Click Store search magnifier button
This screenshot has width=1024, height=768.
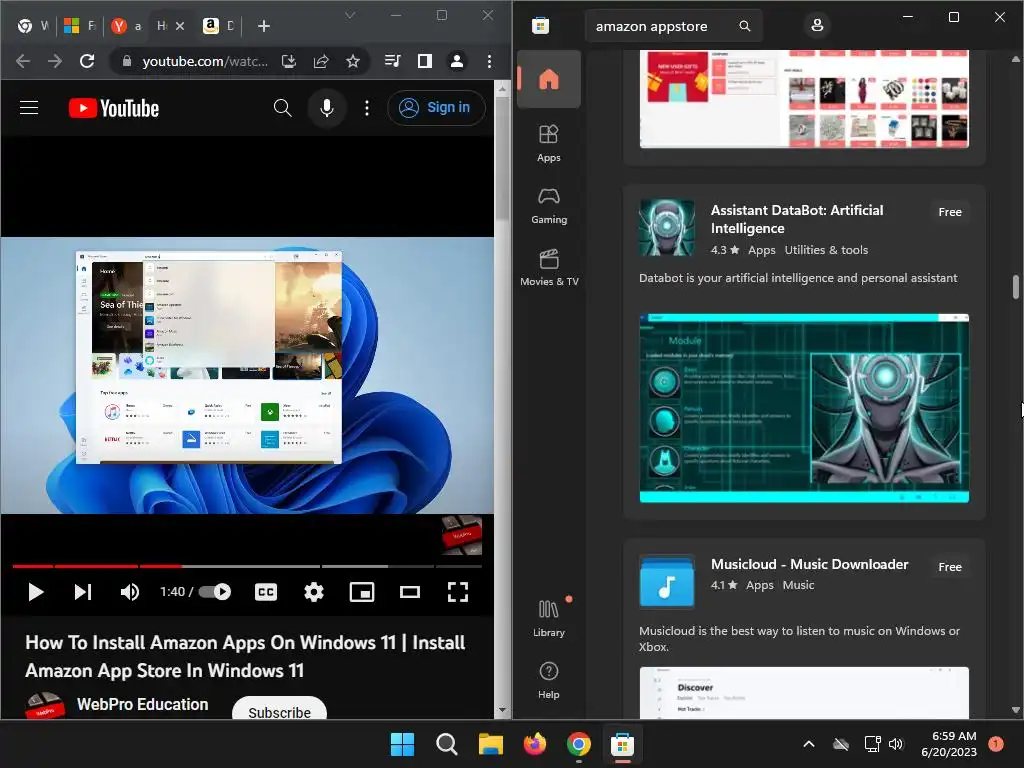744,26
